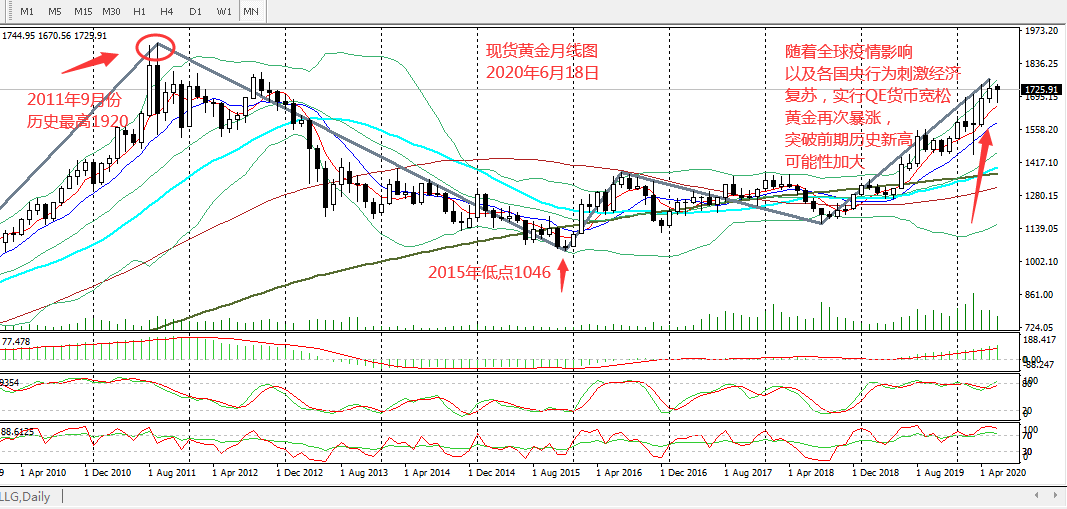Click the 1139.05 price scale label
This screenshot has height=509, width=1067.
(x=1041, y=229)
